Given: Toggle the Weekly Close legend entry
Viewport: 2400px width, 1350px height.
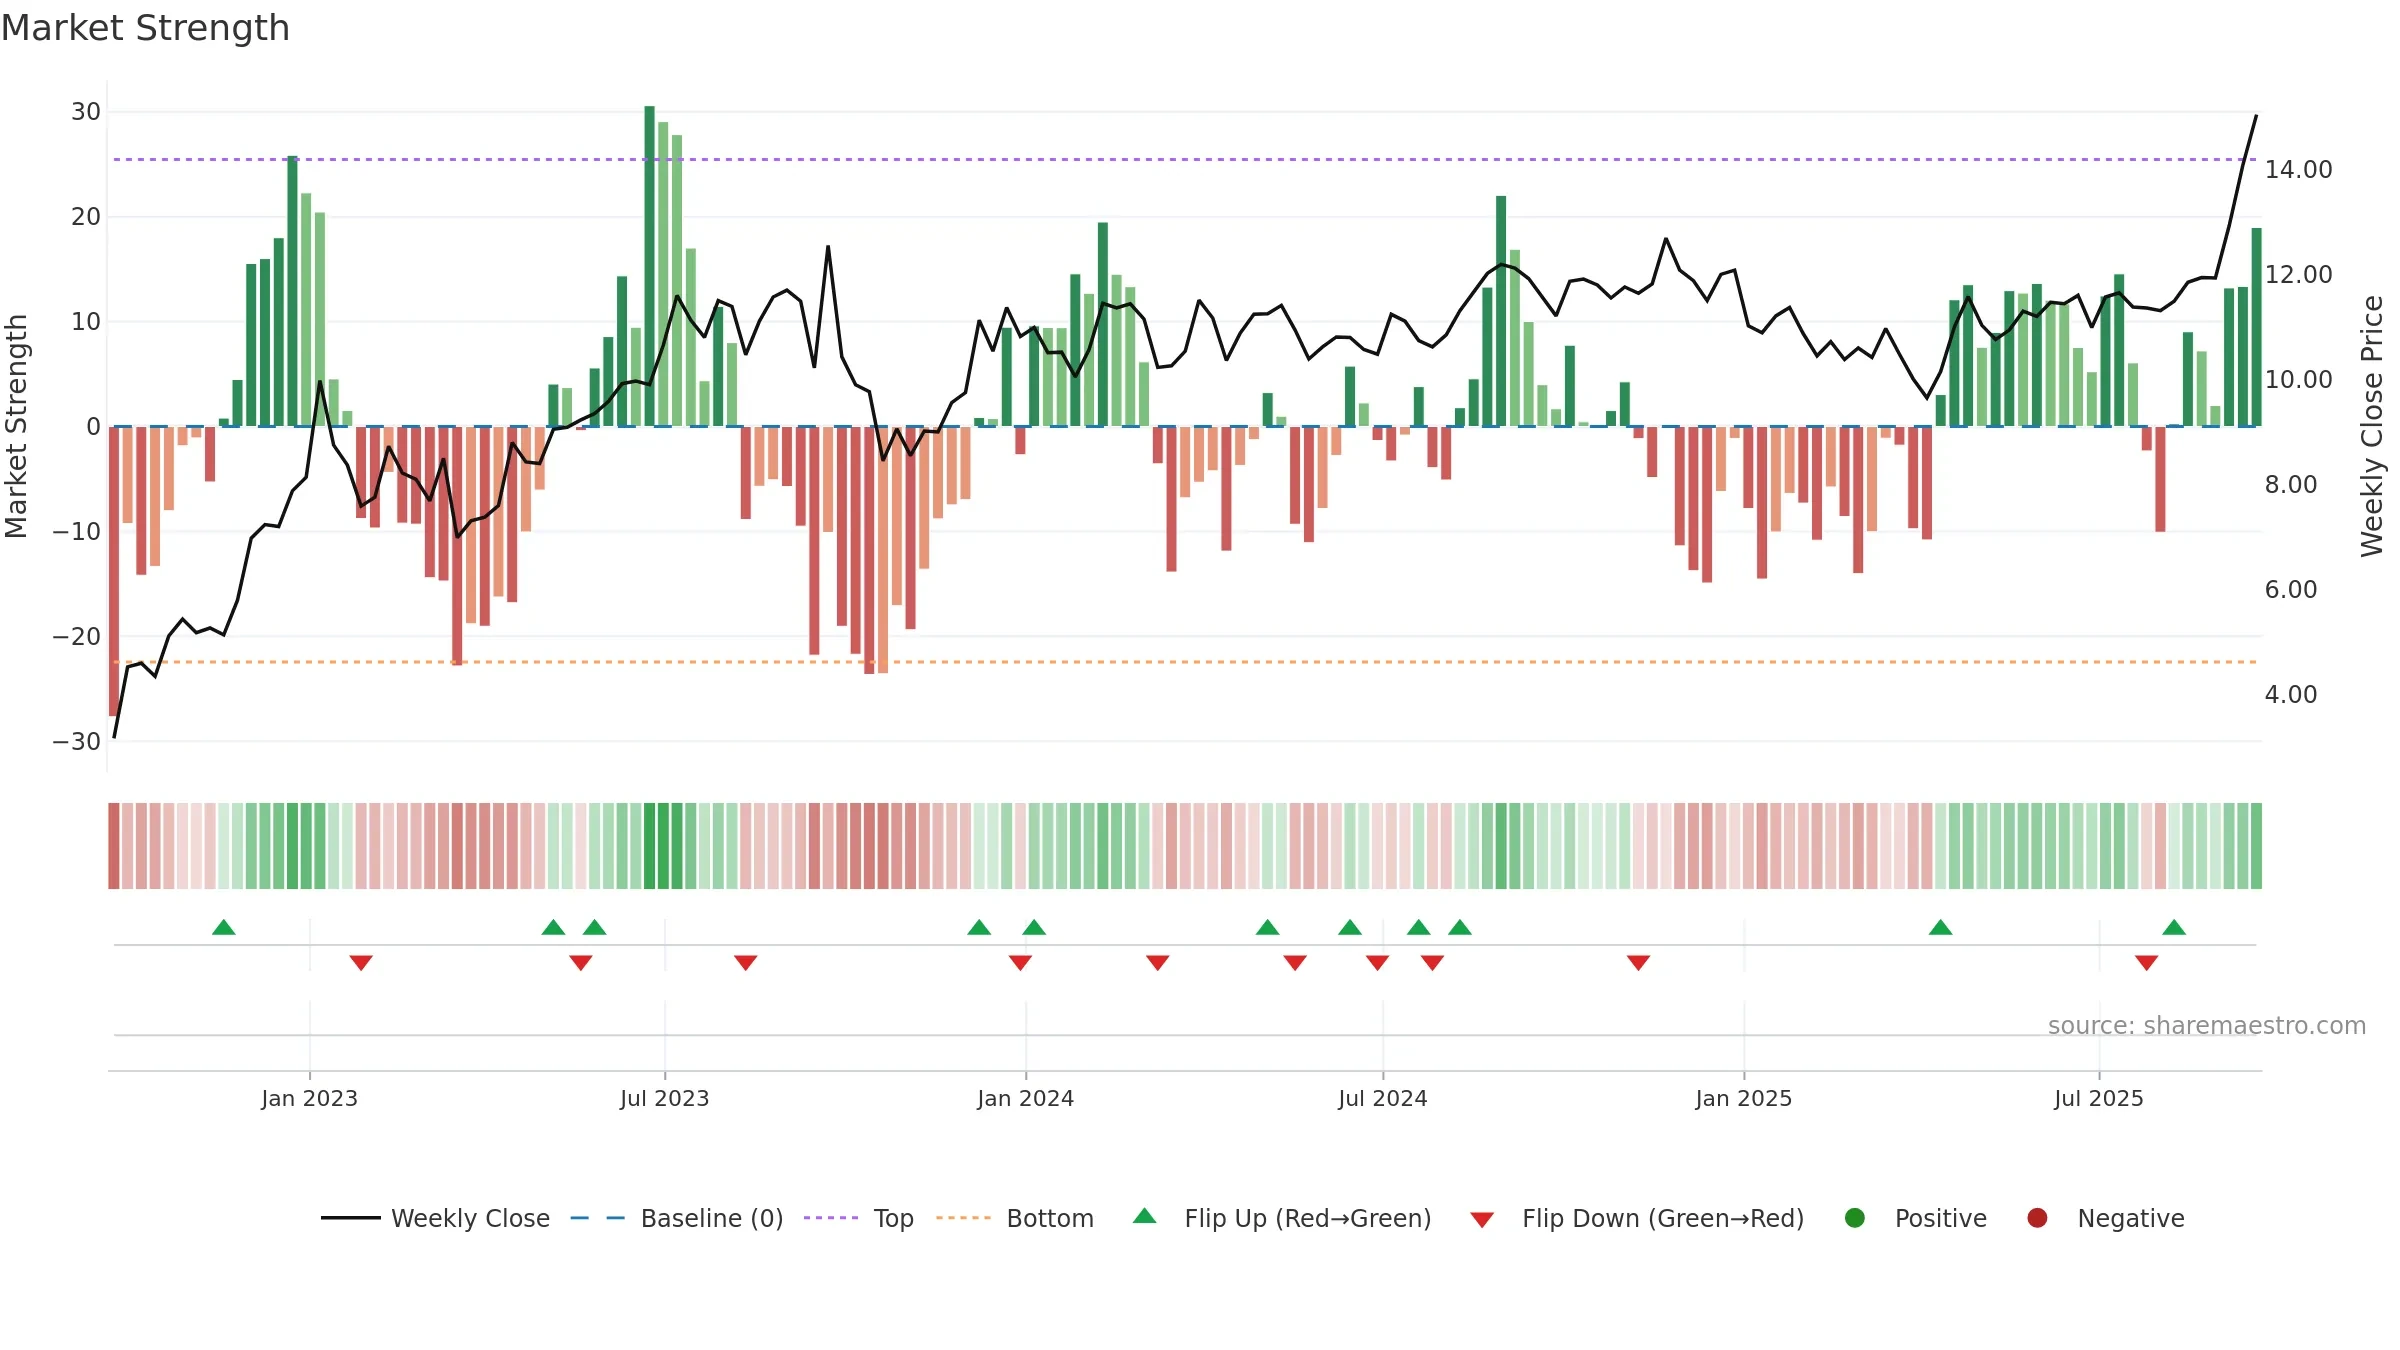Looking at the screenshot, I should click(x=436, y=1218).
